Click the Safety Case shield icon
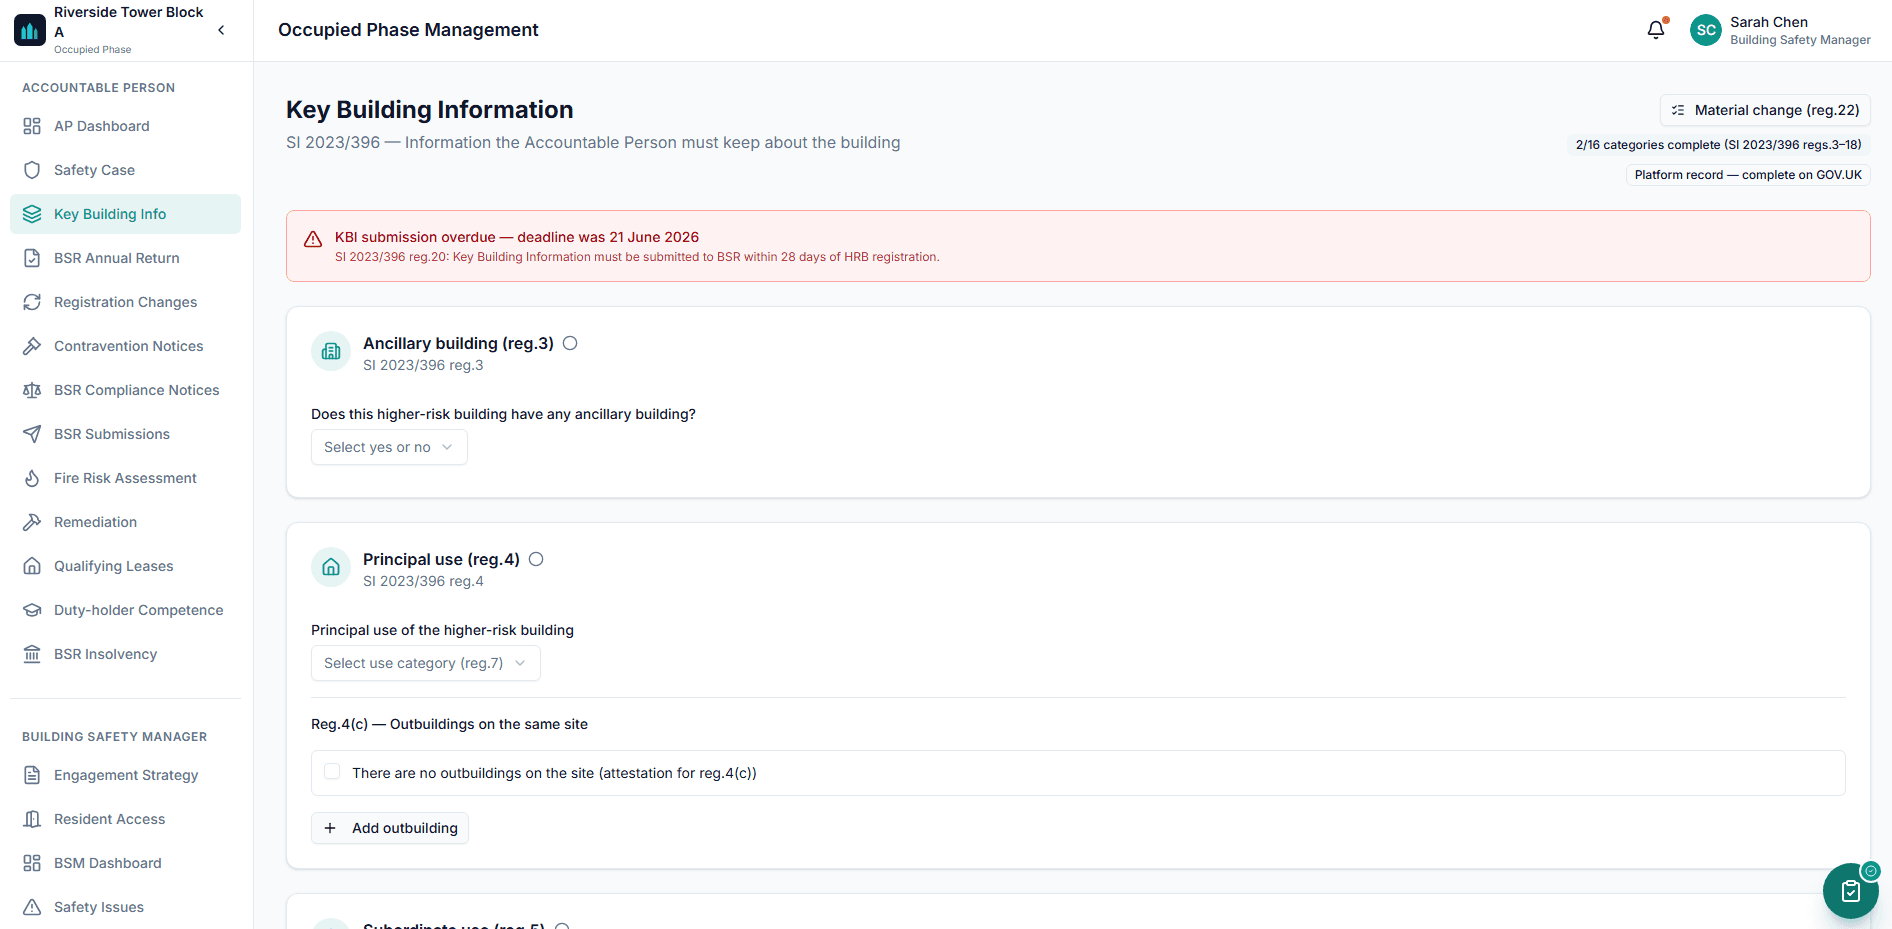The width and height of the screenshot is (1892, 929). [x=32, y=170]
